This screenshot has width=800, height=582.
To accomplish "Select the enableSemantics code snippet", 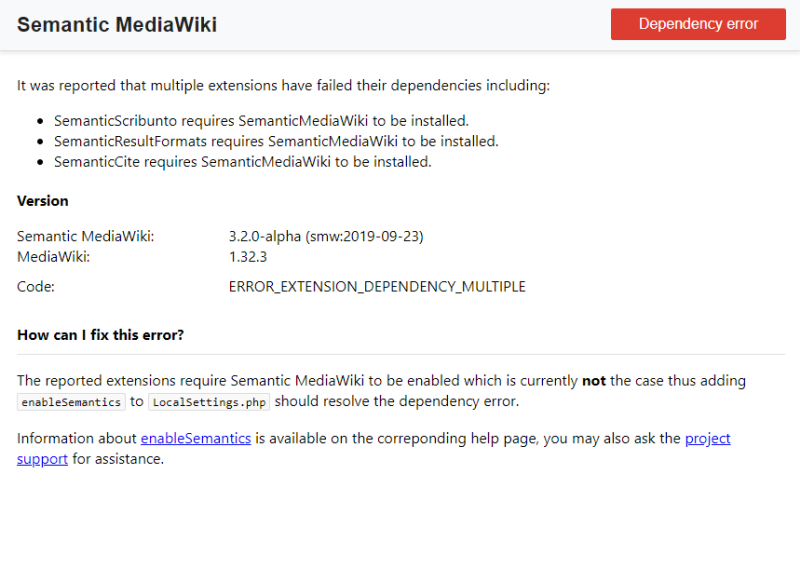I will (x=71, y=402).
